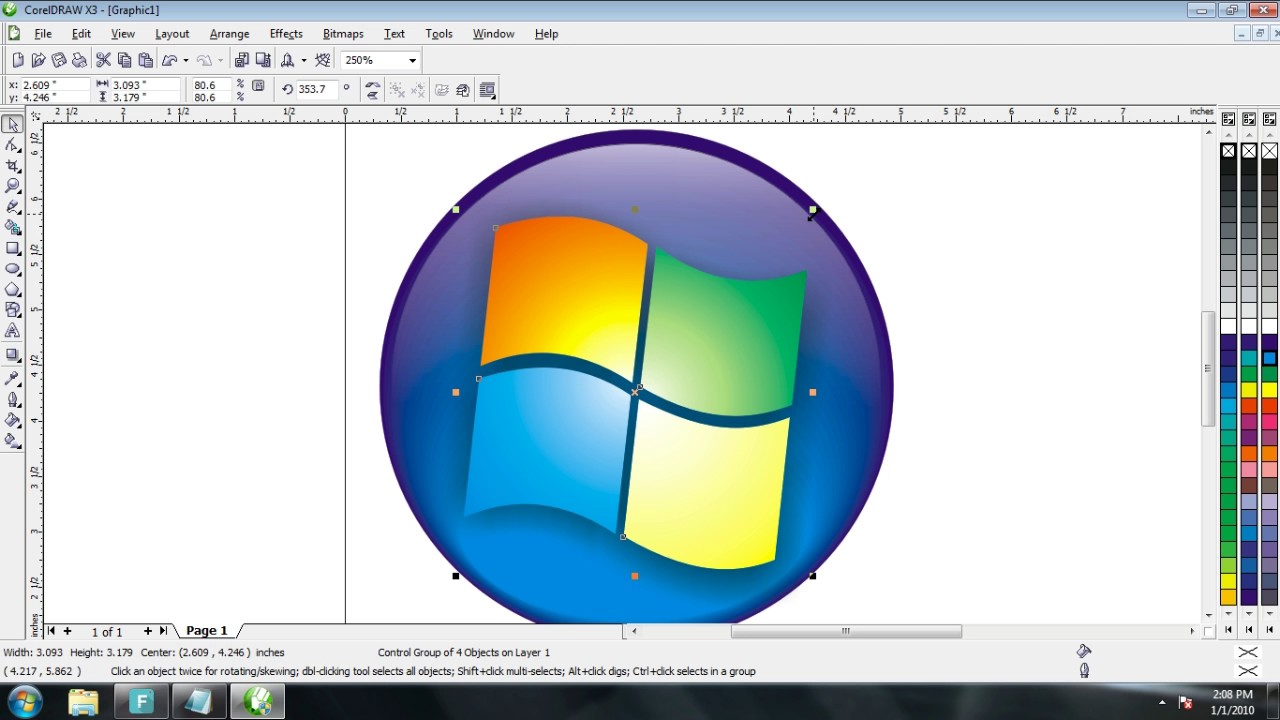
Task: Select the Eyedropper tool
Action: 12,379
